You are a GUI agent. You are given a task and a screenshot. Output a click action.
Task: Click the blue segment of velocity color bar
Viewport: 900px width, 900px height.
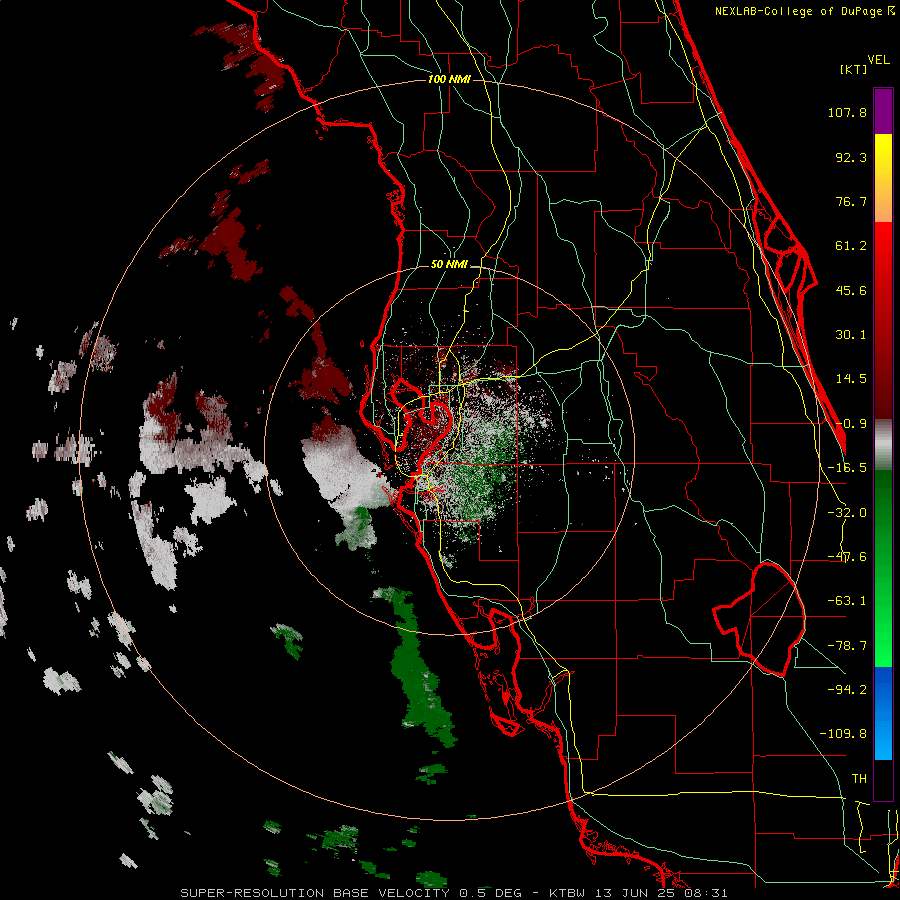883,713
